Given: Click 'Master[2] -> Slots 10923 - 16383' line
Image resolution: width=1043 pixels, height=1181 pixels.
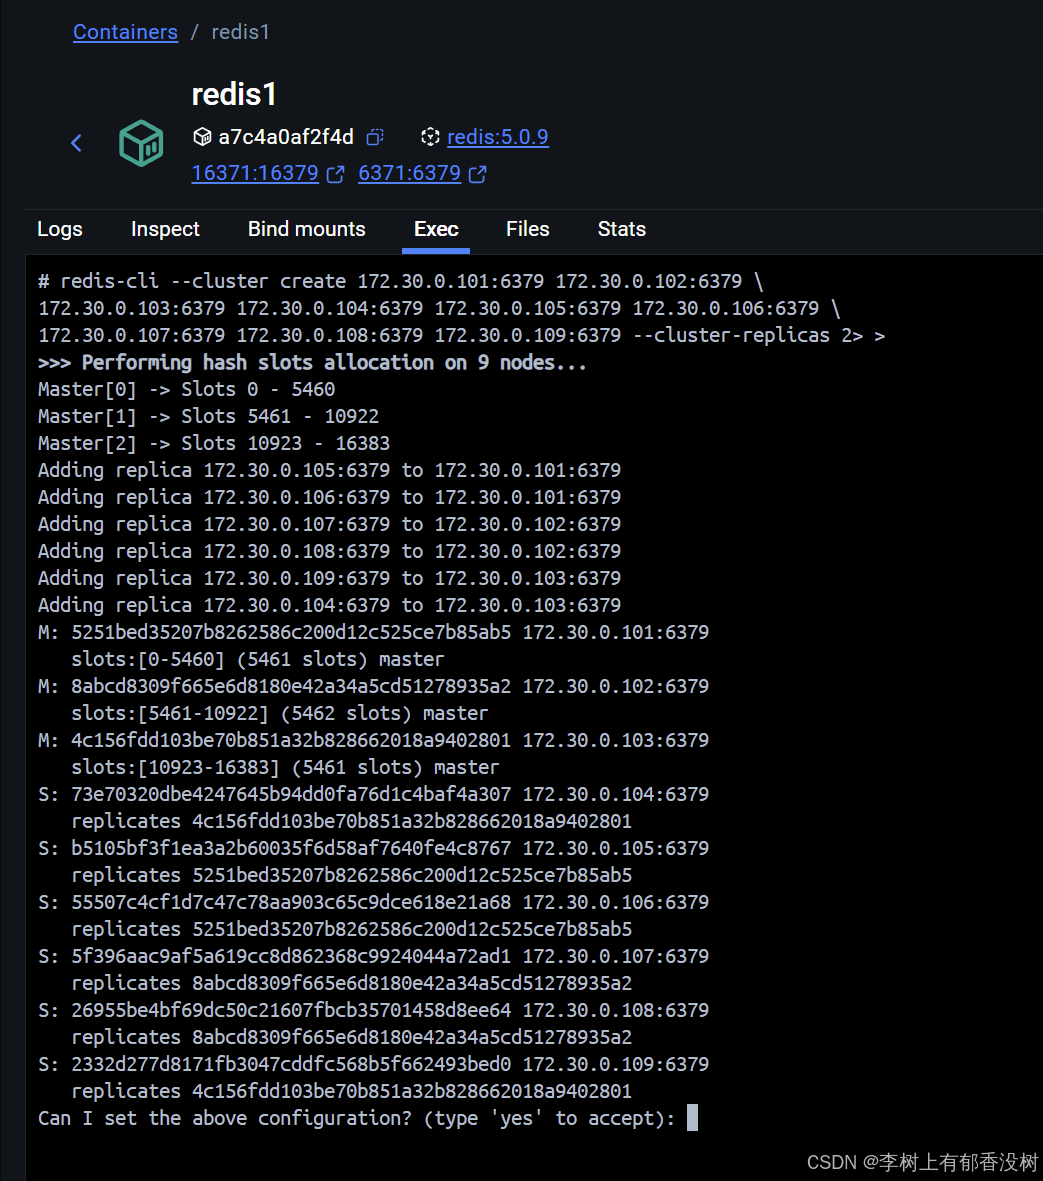Looking at the screenshot, I should [x=214, y=444].
